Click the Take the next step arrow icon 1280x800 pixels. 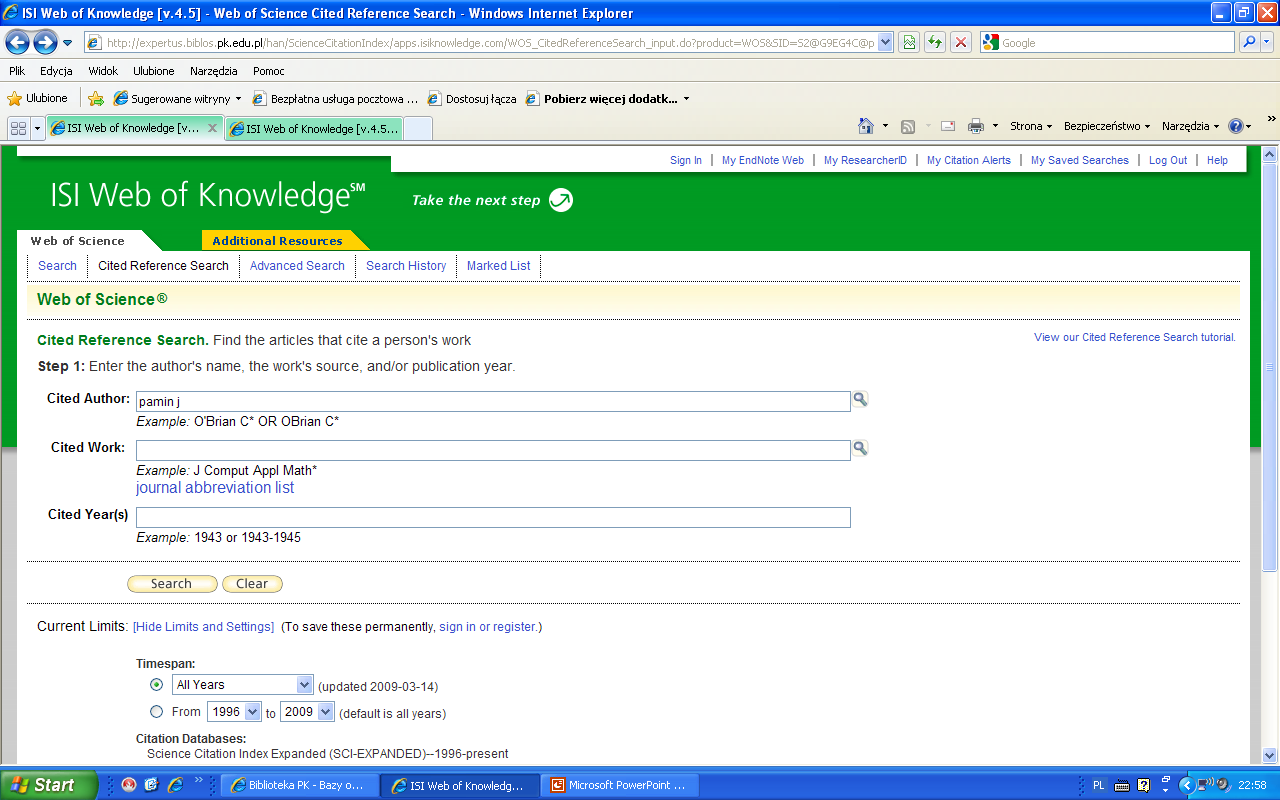pyautogui.click(x=561, y=200)
